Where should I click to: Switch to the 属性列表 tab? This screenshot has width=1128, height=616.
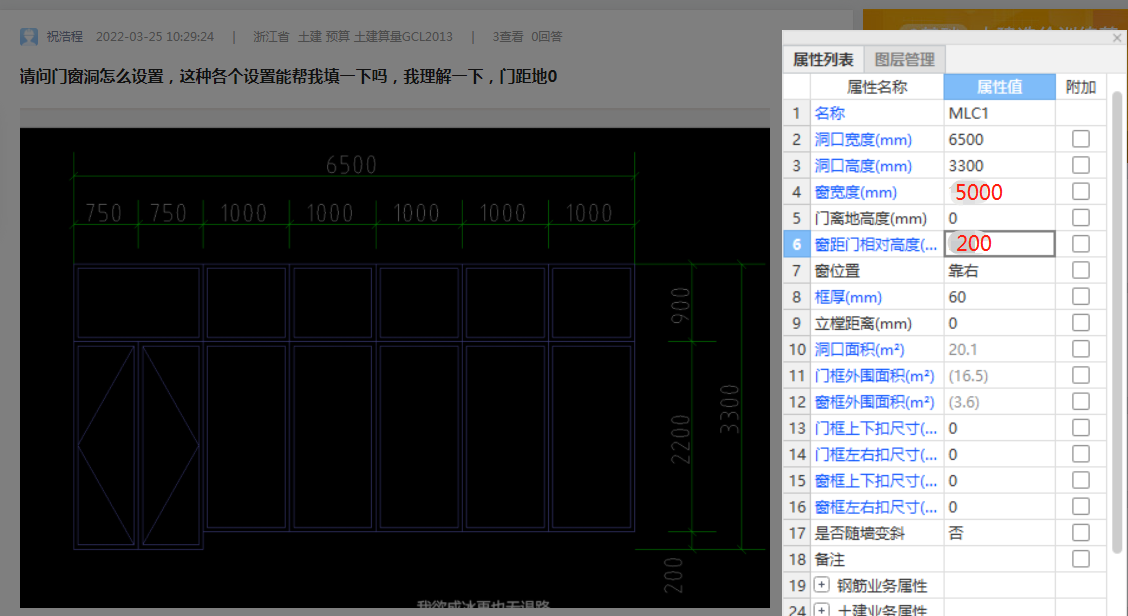click(823, 60)
